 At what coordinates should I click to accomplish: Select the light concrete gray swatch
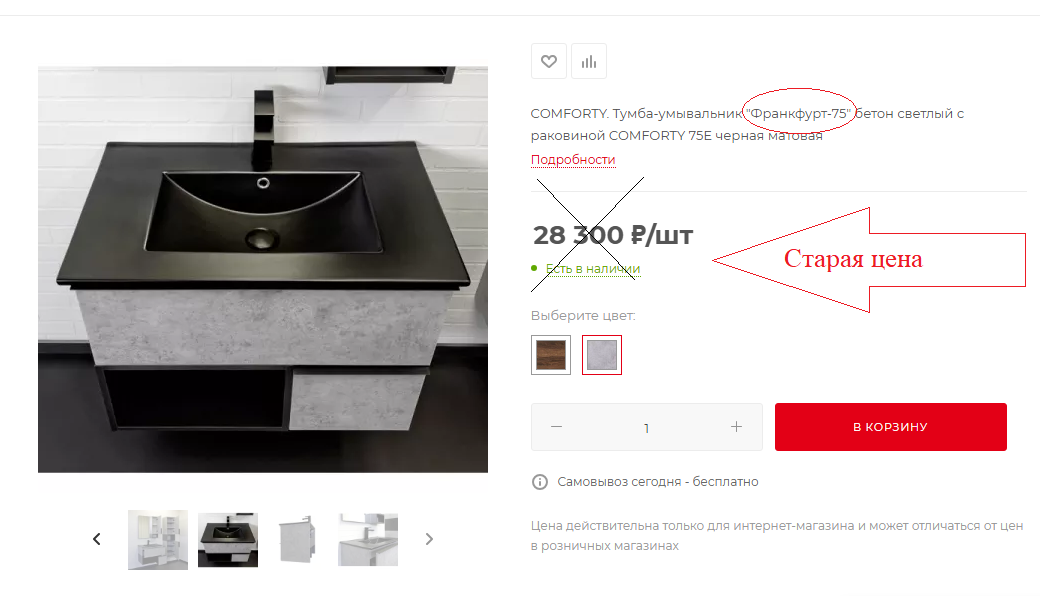pos(602,355)
